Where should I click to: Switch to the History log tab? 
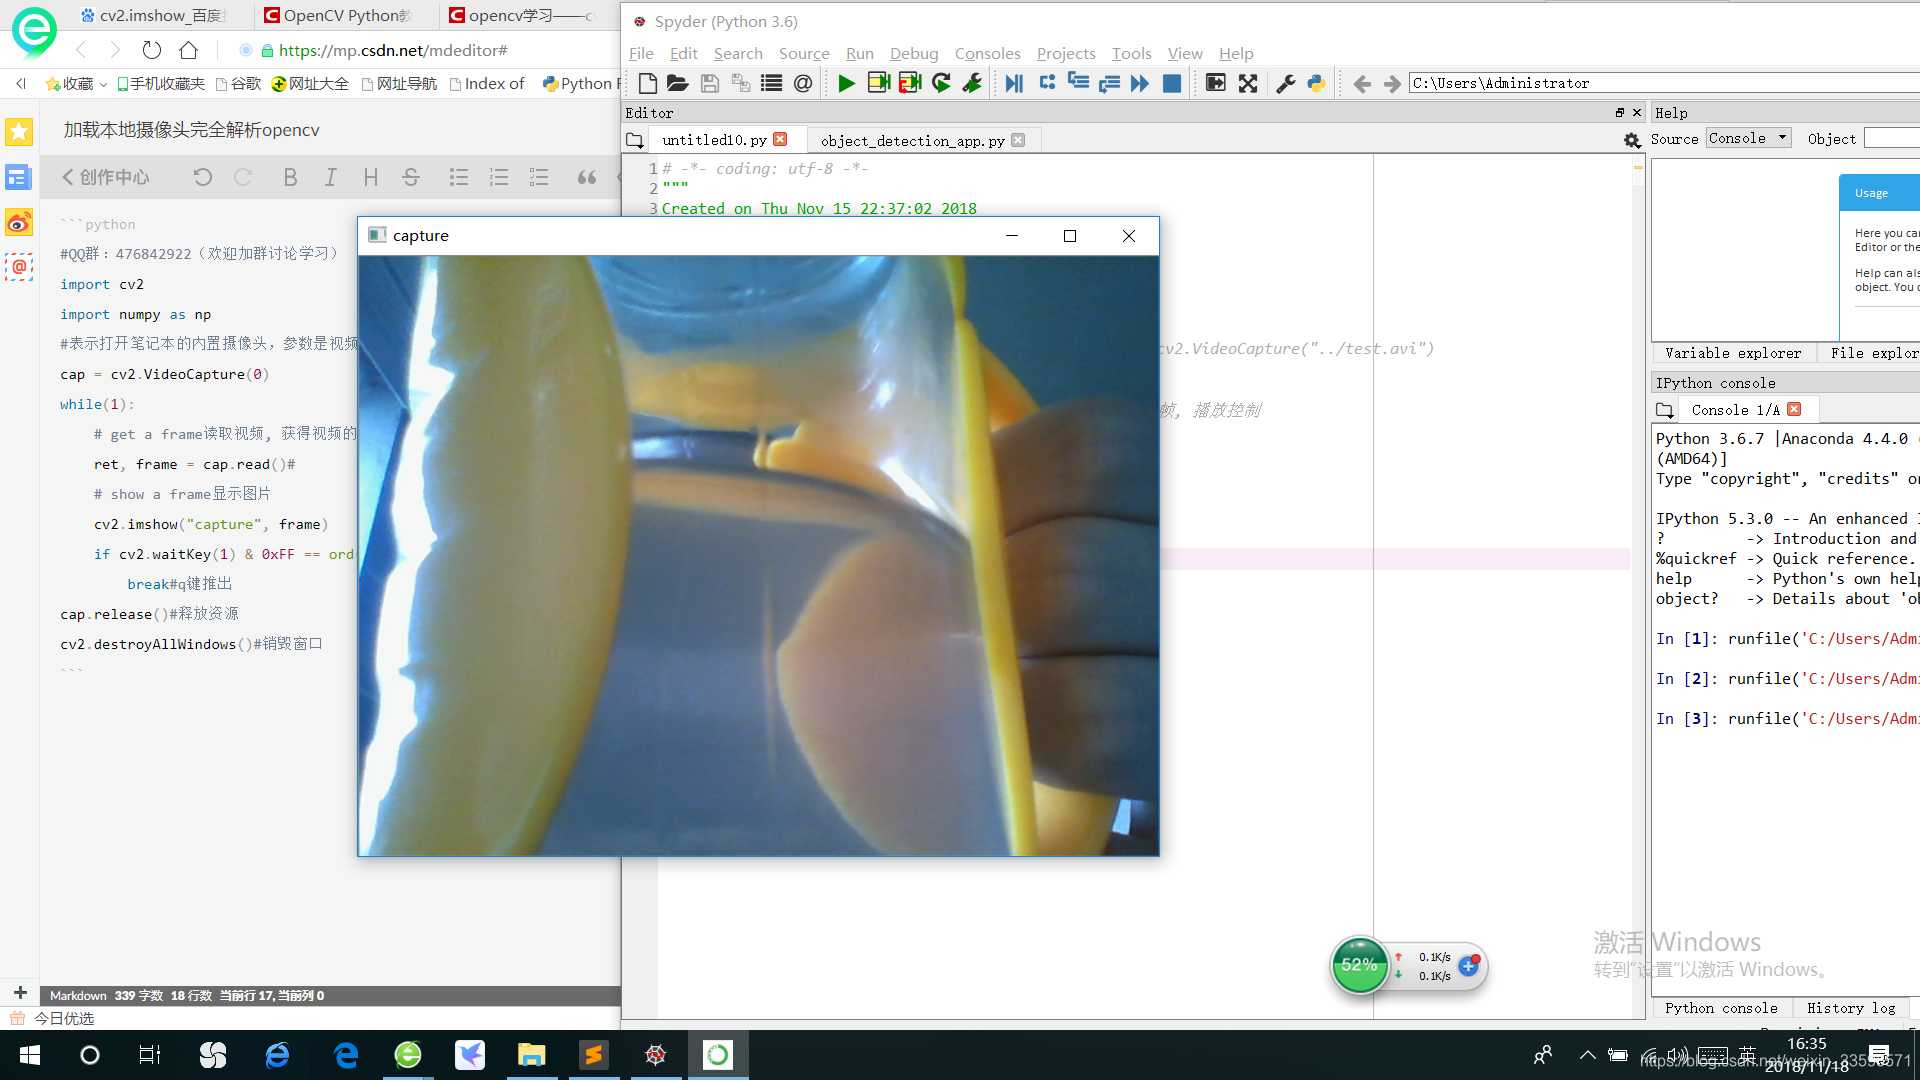click(x=1850, y=1008)
